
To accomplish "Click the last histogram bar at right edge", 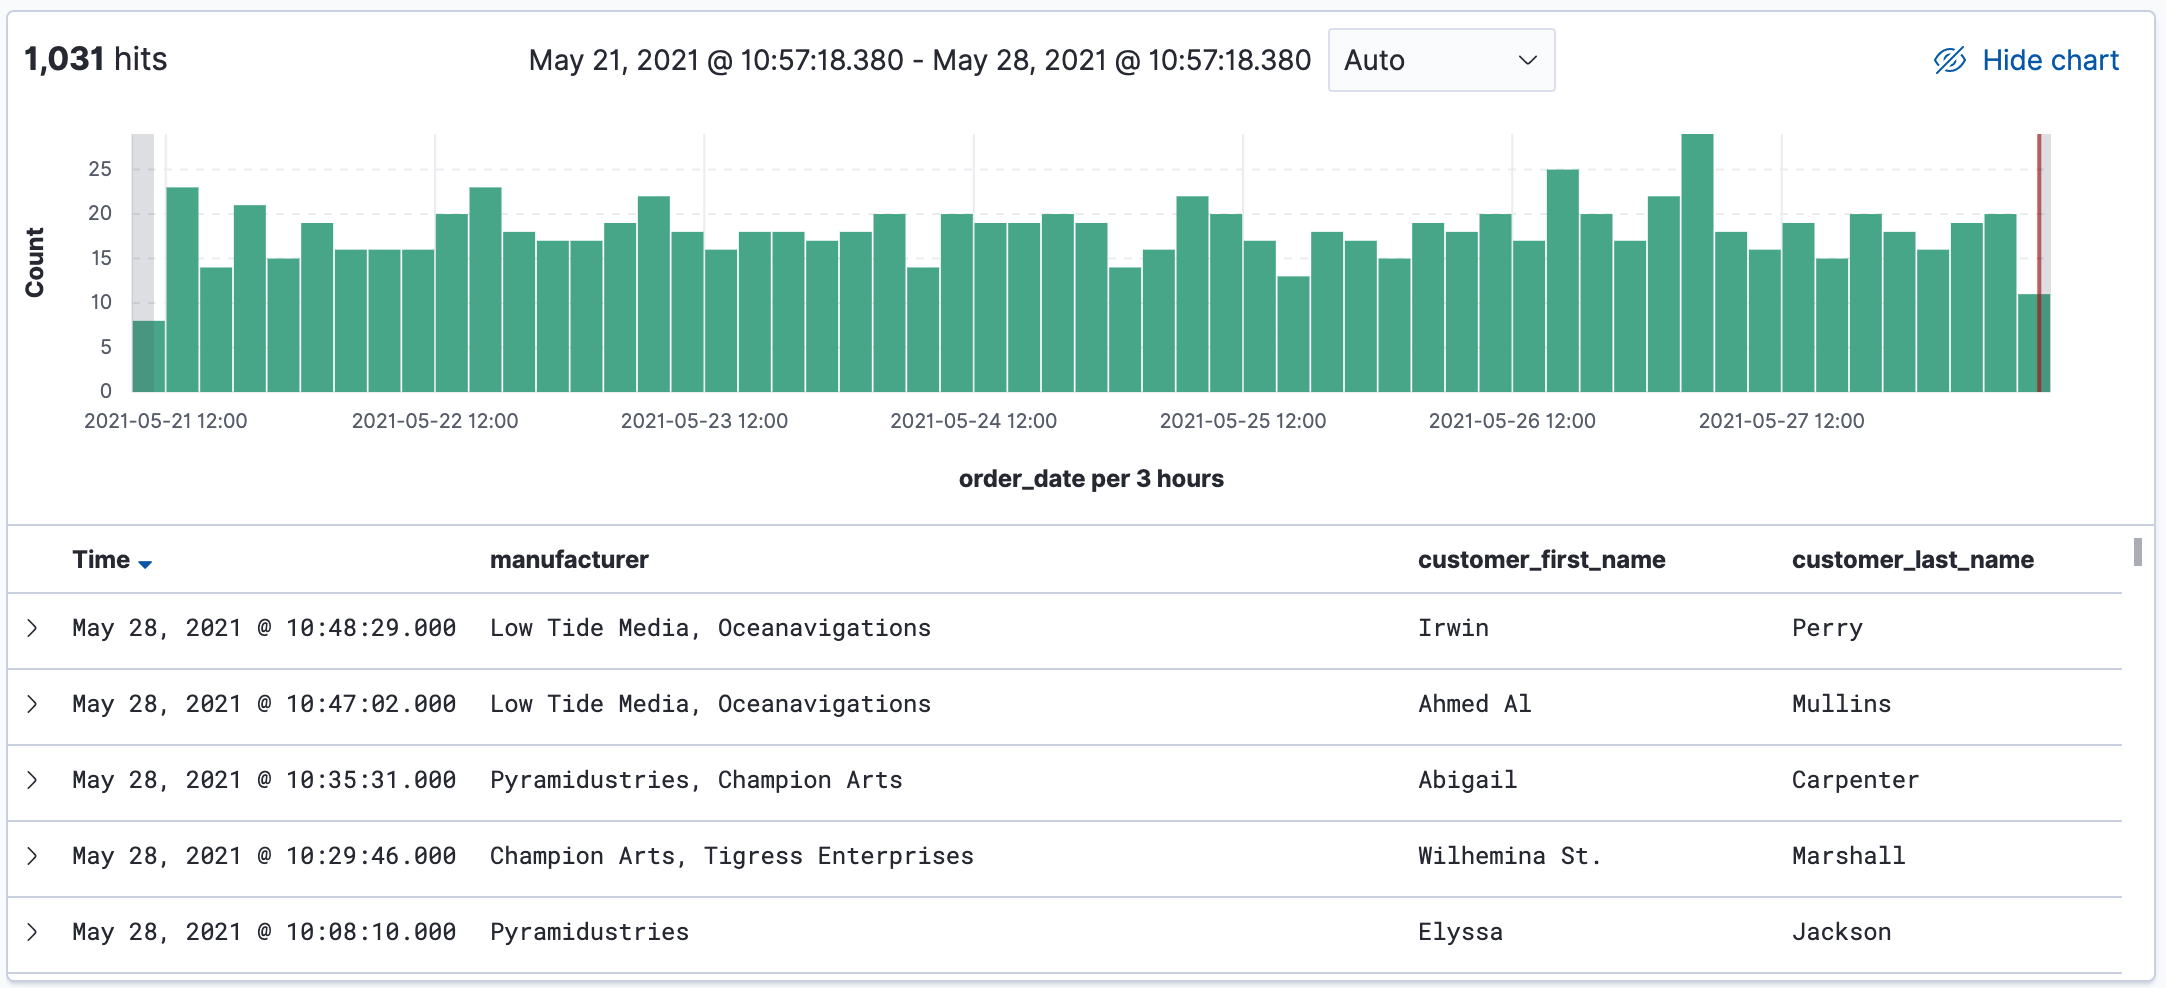I will [x=2028, y=342].
